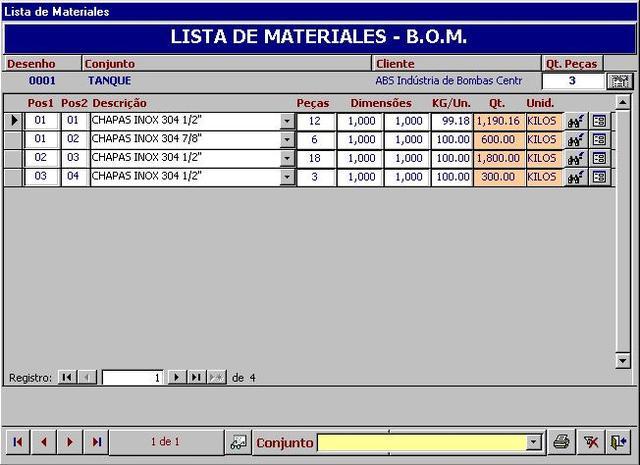
Task: Click client name ABS Indústria de Bombas Centr
Action: pos(449,81)
